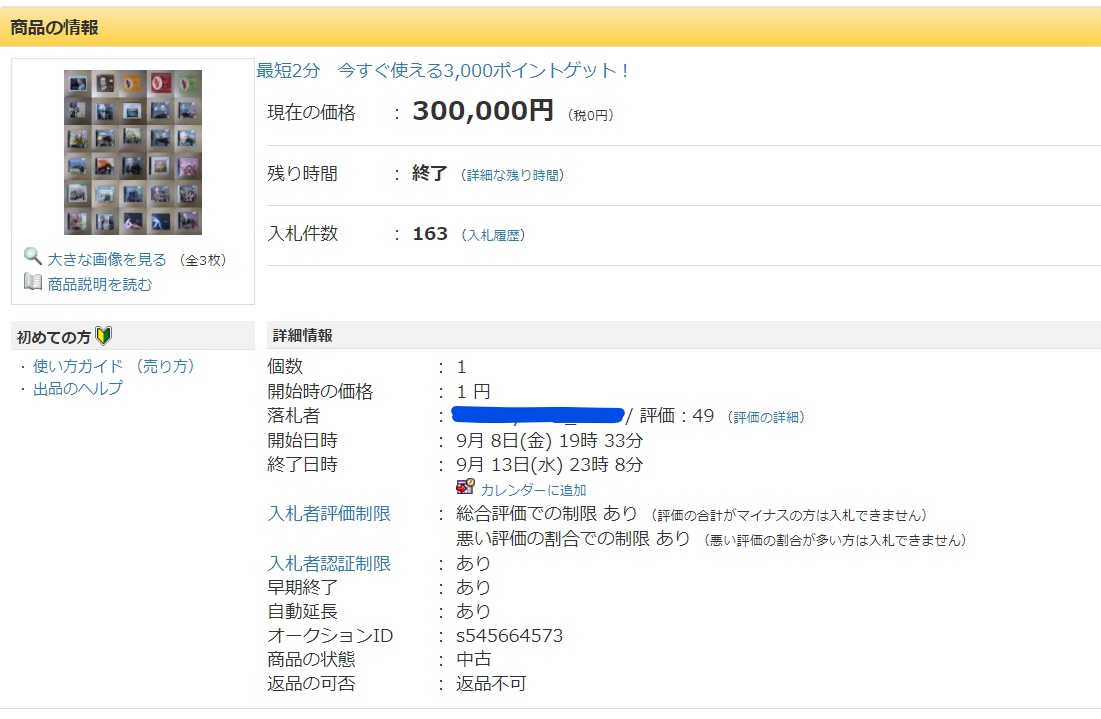Click the magnifying glass icon beside 大きな画像を見る
This screenshot has width=1101, height=719.
(33, 258)
